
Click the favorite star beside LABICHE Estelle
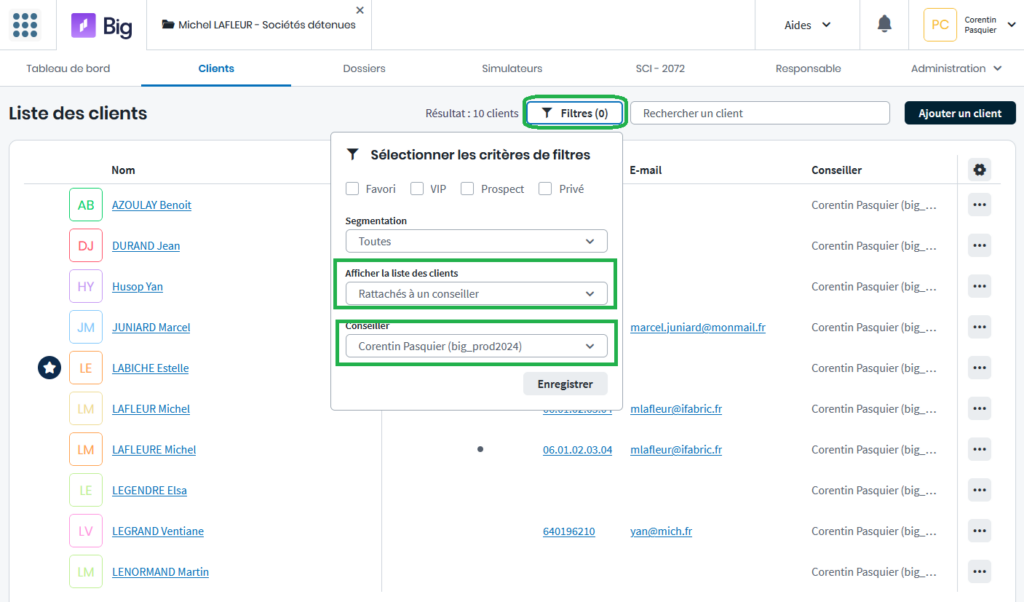(49, 368)
